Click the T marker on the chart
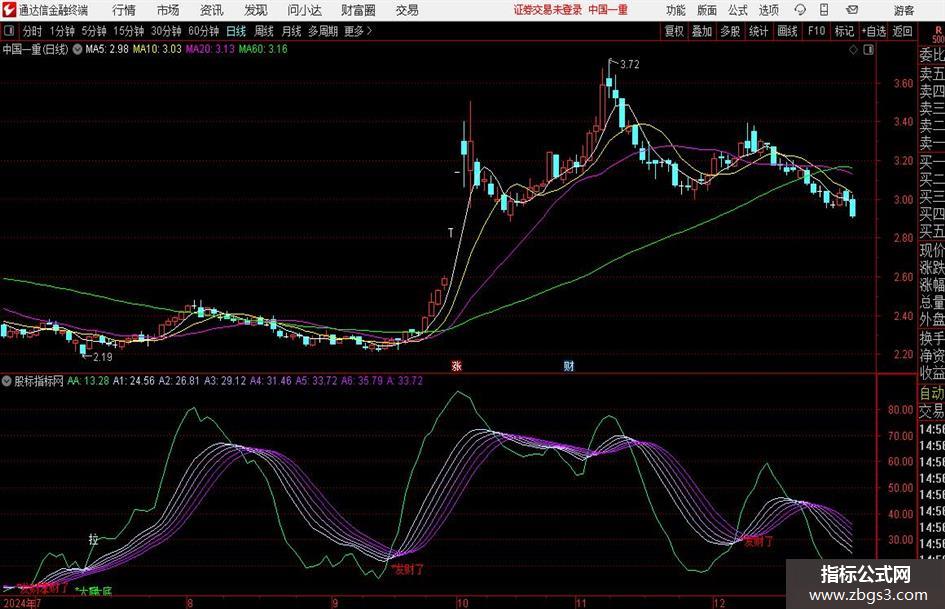 point(450,233)
